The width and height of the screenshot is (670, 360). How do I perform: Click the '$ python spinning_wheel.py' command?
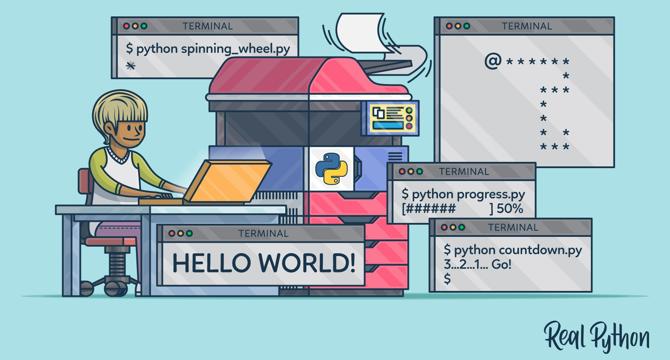tap(208, 49)
